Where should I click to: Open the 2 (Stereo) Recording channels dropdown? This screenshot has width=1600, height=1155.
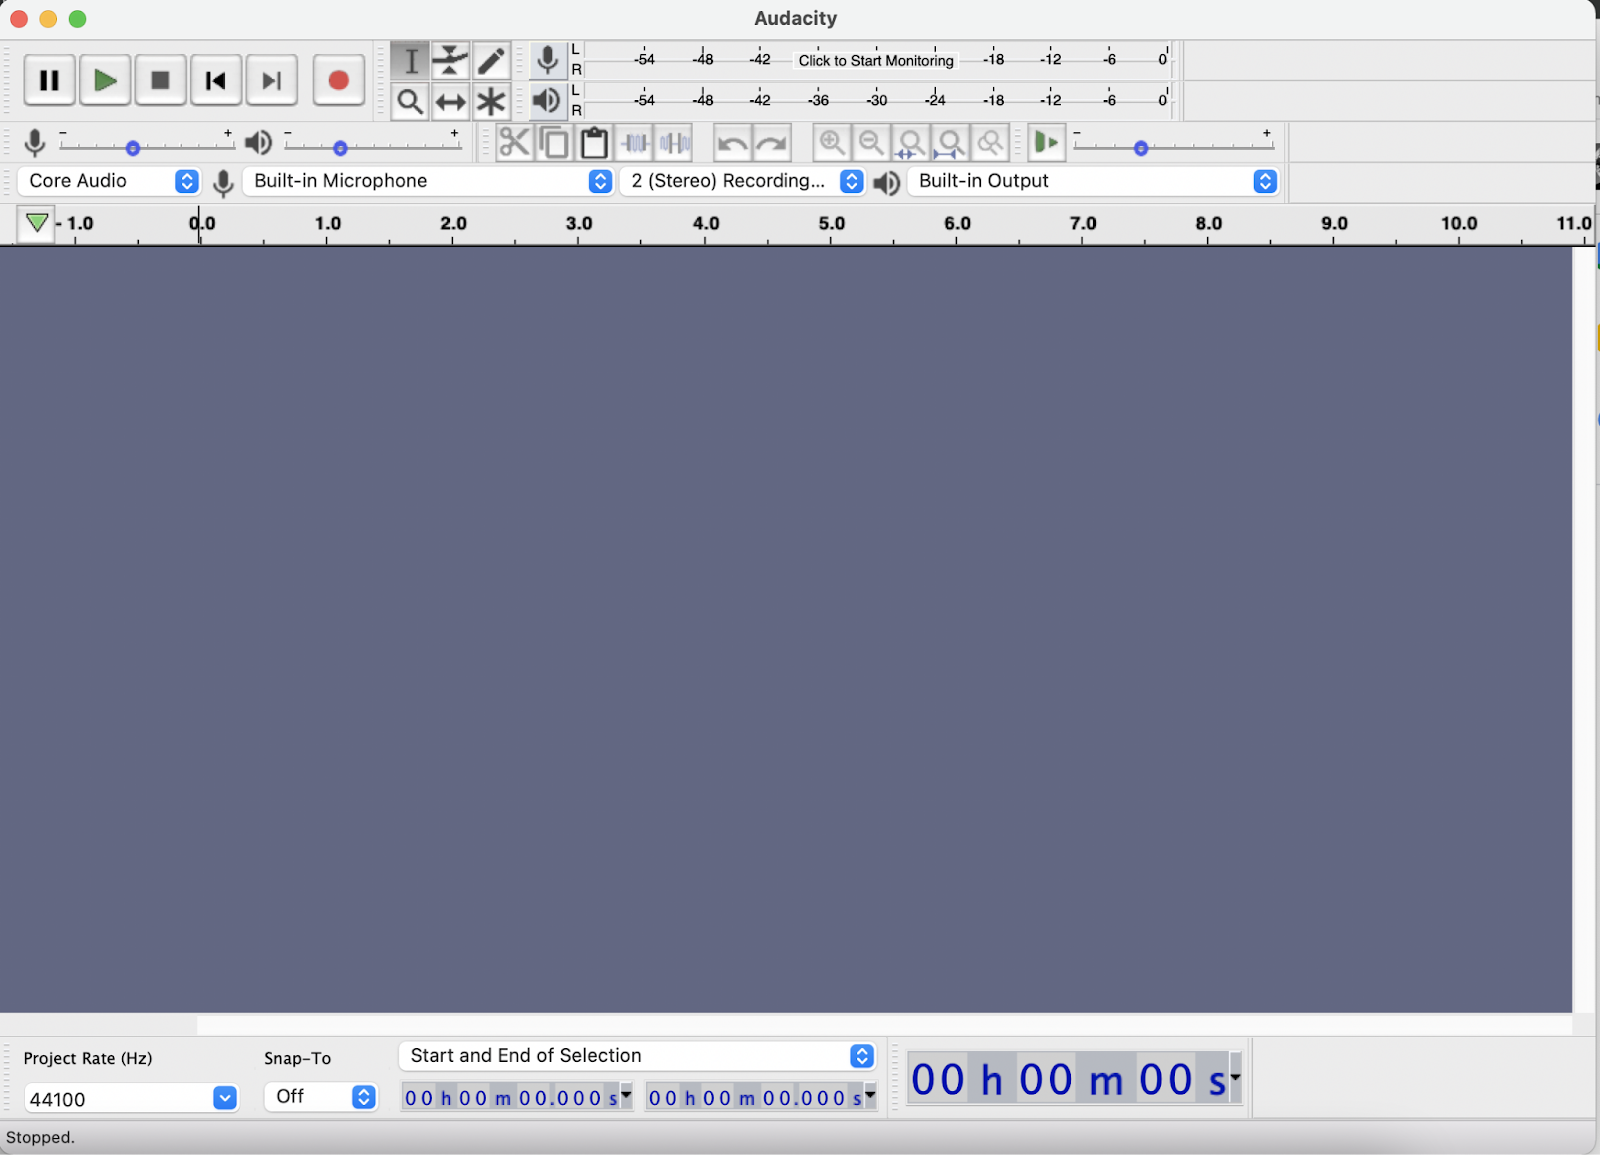click(742, 181)
